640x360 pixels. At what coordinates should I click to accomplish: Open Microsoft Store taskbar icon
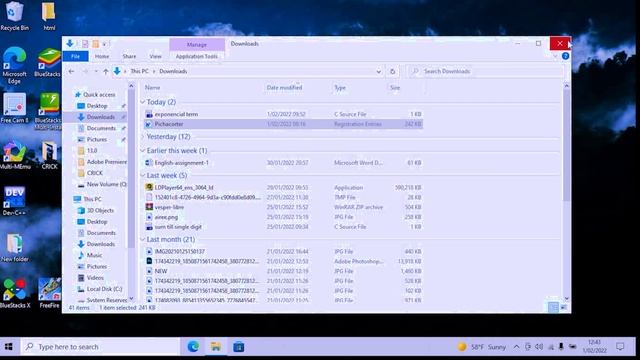click(x=239, y=347)
